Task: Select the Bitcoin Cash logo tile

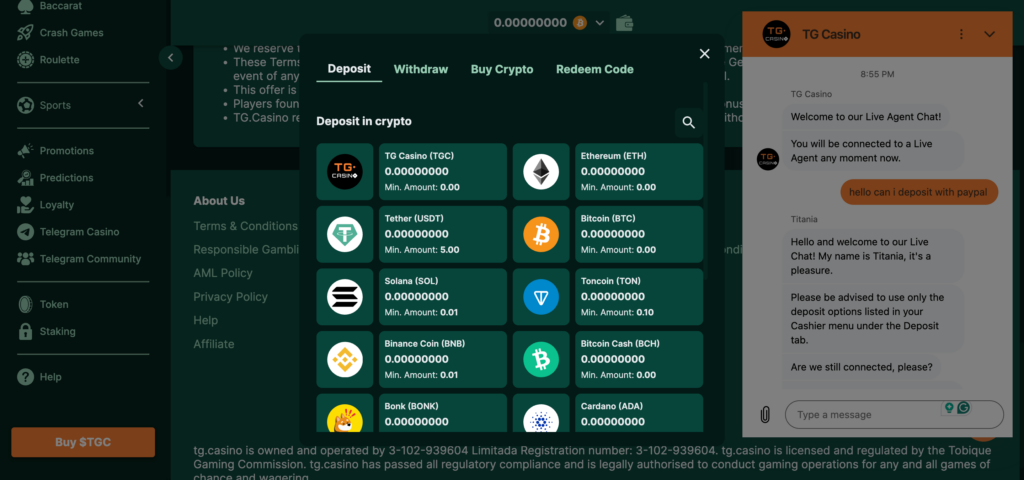Action: (x=541, y=360)
